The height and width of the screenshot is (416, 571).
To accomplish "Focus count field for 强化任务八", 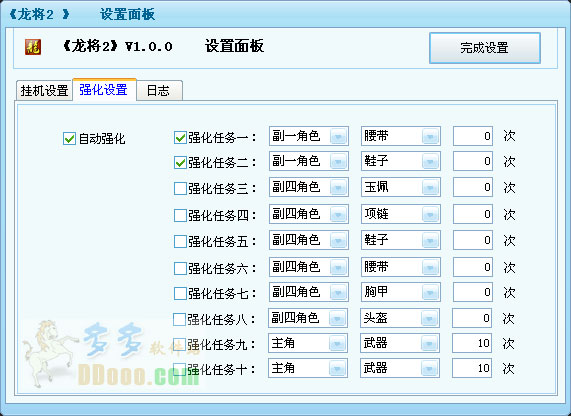I will [472, 318].
